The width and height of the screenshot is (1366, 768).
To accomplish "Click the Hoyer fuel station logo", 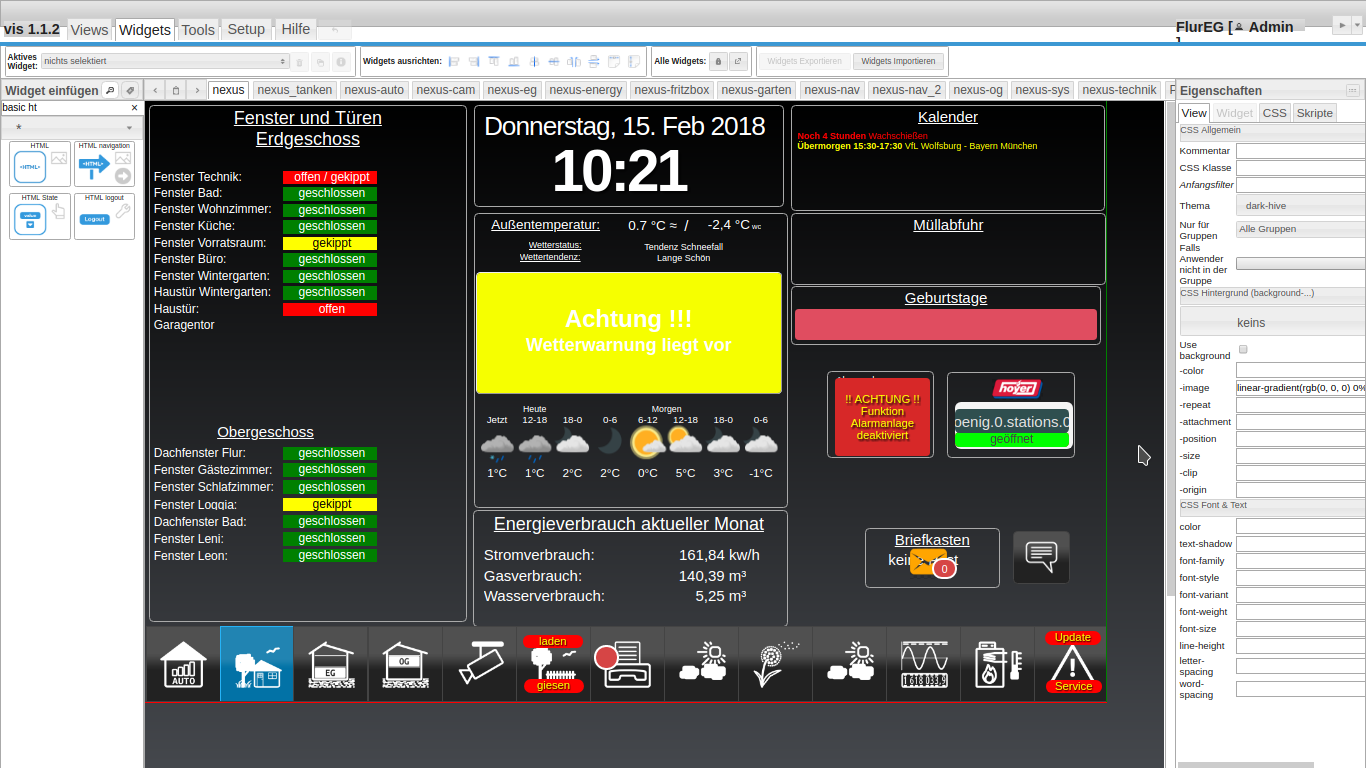I will pyautogui.click(x=1016, y=388).
